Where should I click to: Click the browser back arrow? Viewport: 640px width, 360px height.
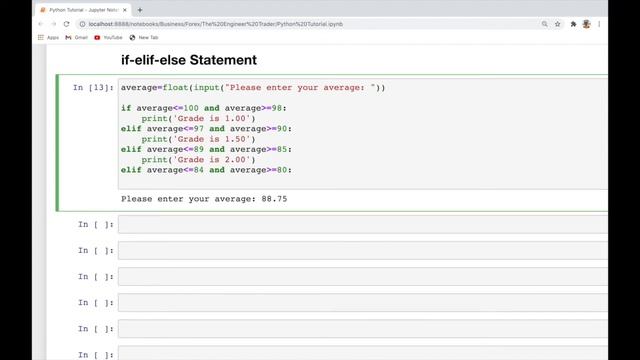point(40,24)
